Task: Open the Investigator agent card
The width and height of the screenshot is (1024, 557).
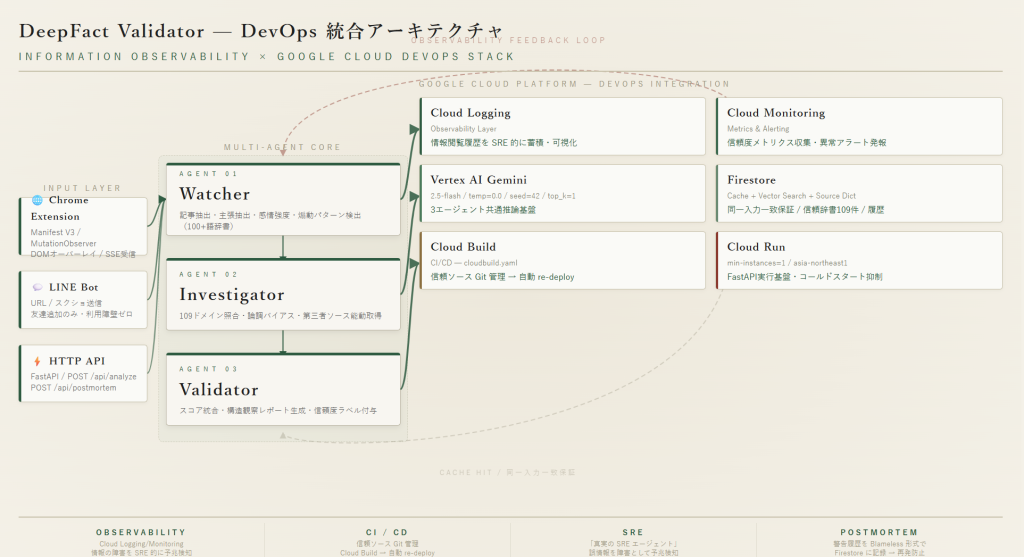Action: click(x=283, y=294)
